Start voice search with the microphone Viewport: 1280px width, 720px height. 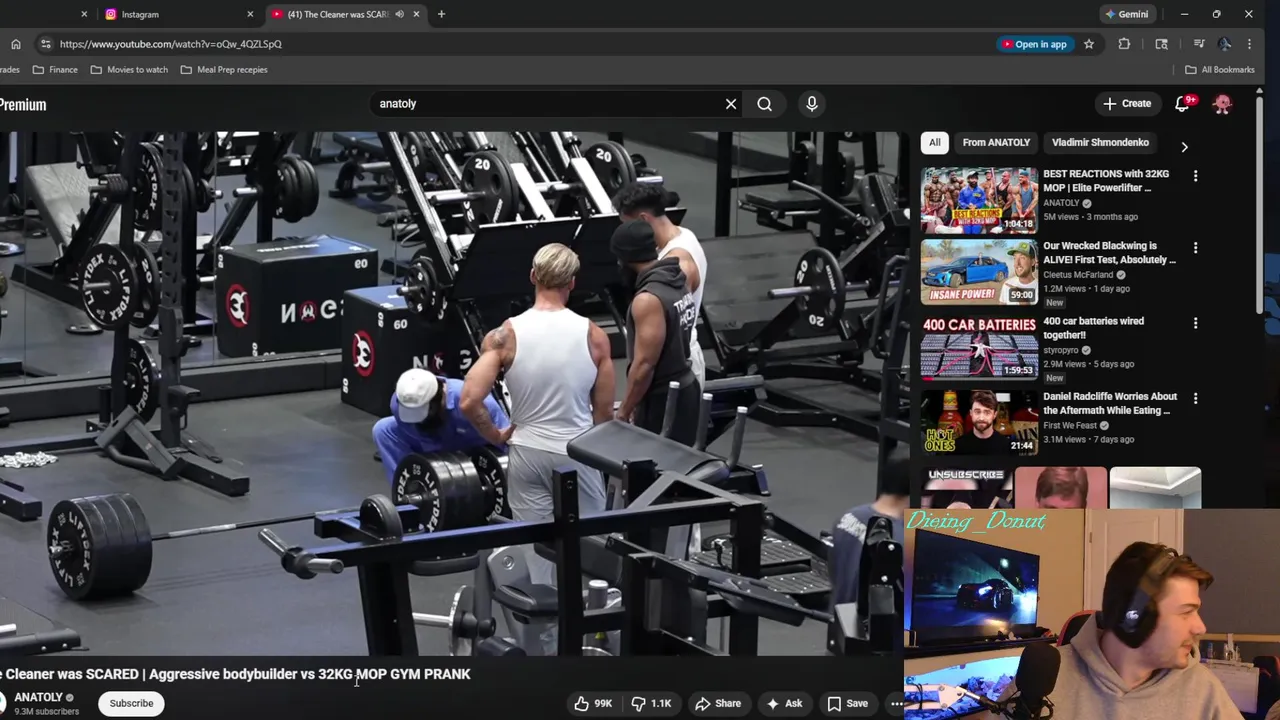tap(812, 104)
